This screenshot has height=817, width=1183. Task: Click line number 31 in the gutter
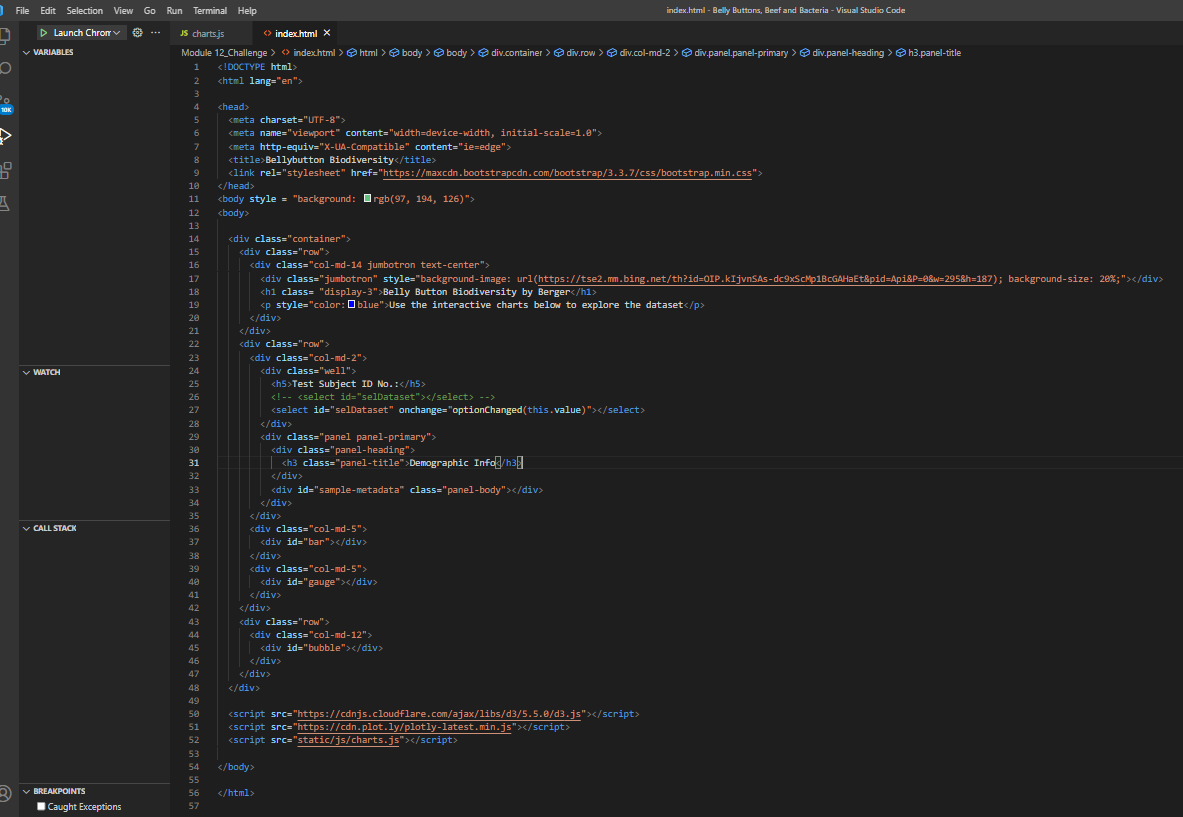[194, 462]
